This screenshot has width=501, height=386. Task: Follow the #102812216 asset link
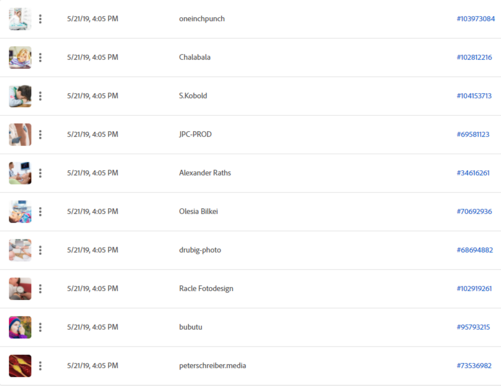pyautogui.click(x=474, y=57)
